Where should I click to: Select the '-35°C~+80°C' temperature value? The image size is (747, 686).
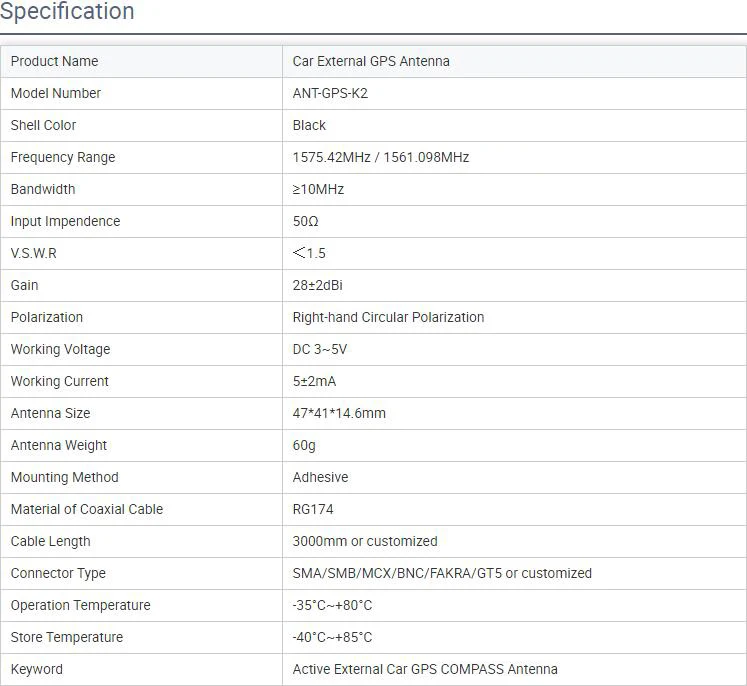(332, 605)
